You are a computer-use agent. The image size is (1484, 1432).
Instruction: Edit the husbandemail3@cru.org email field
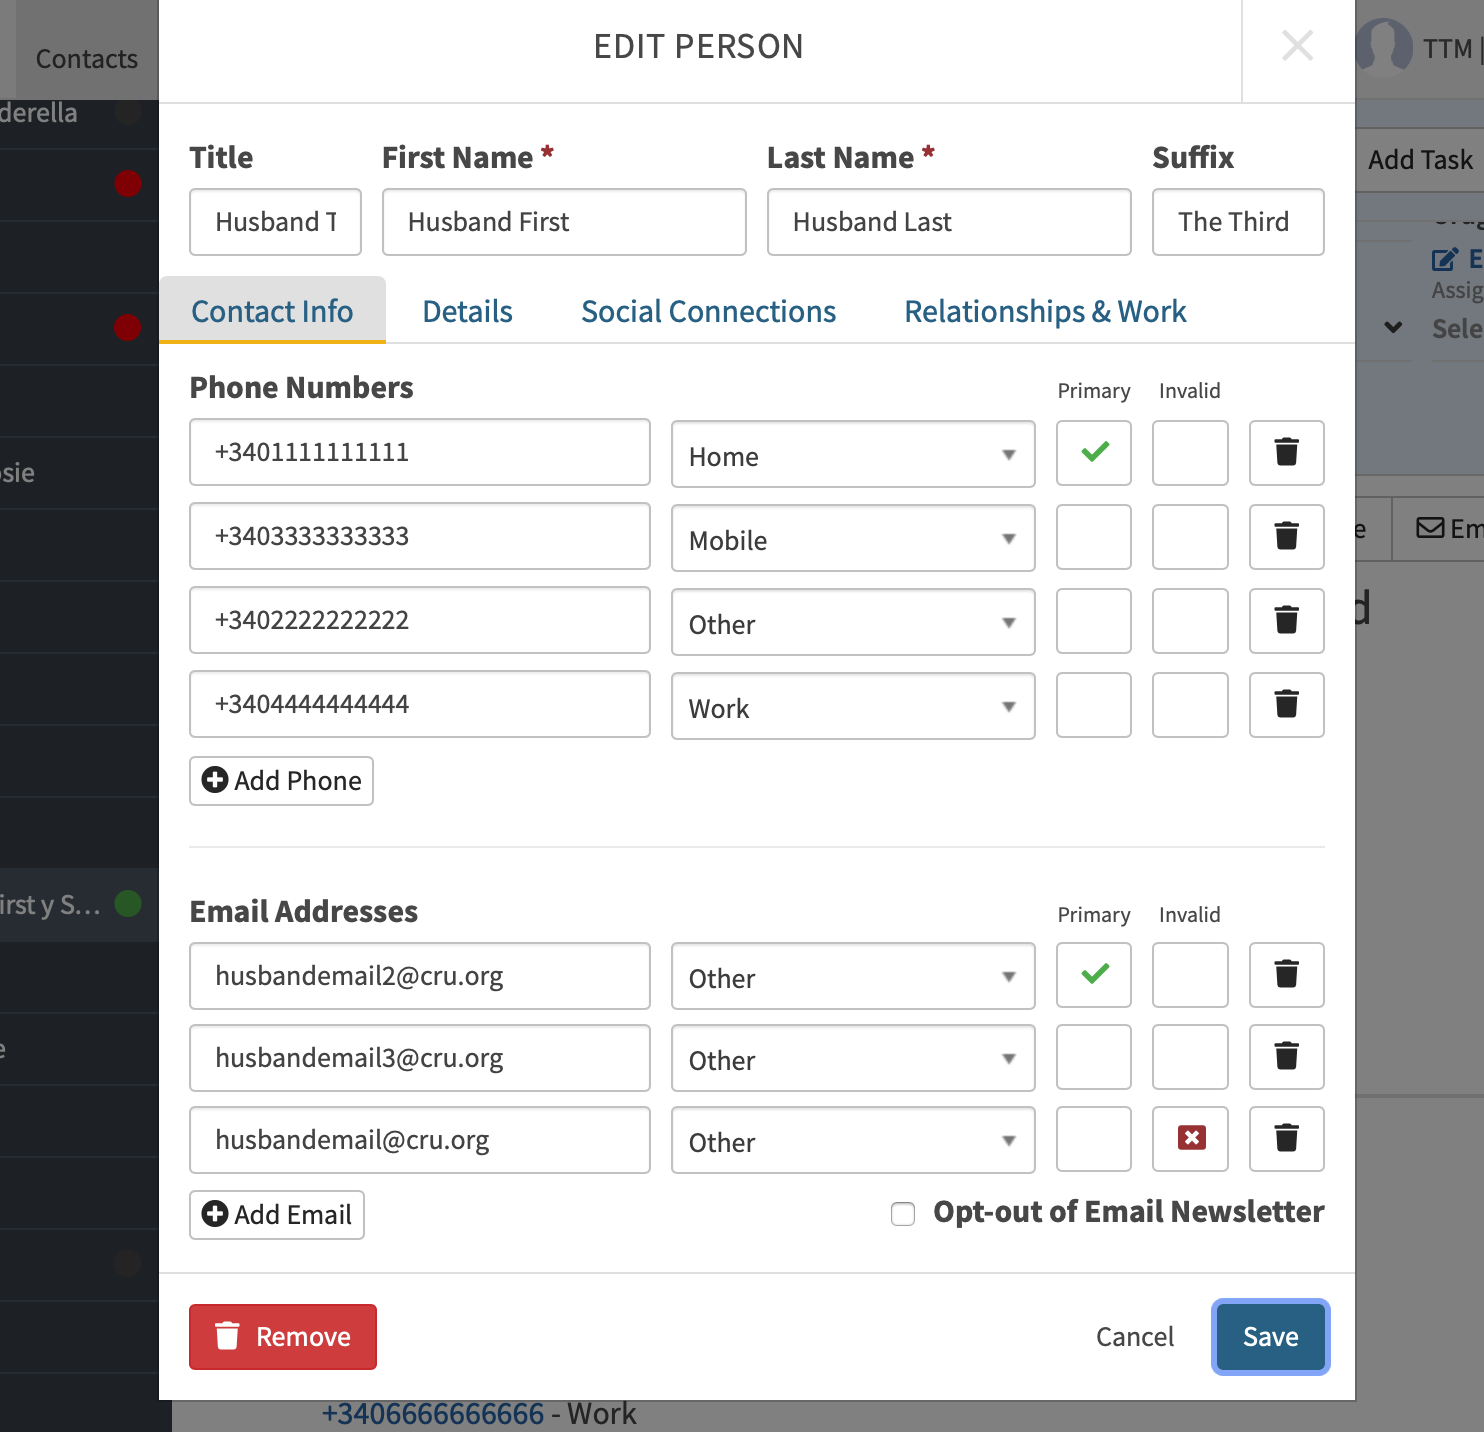pyautogui.click(x=420, y=1058)
